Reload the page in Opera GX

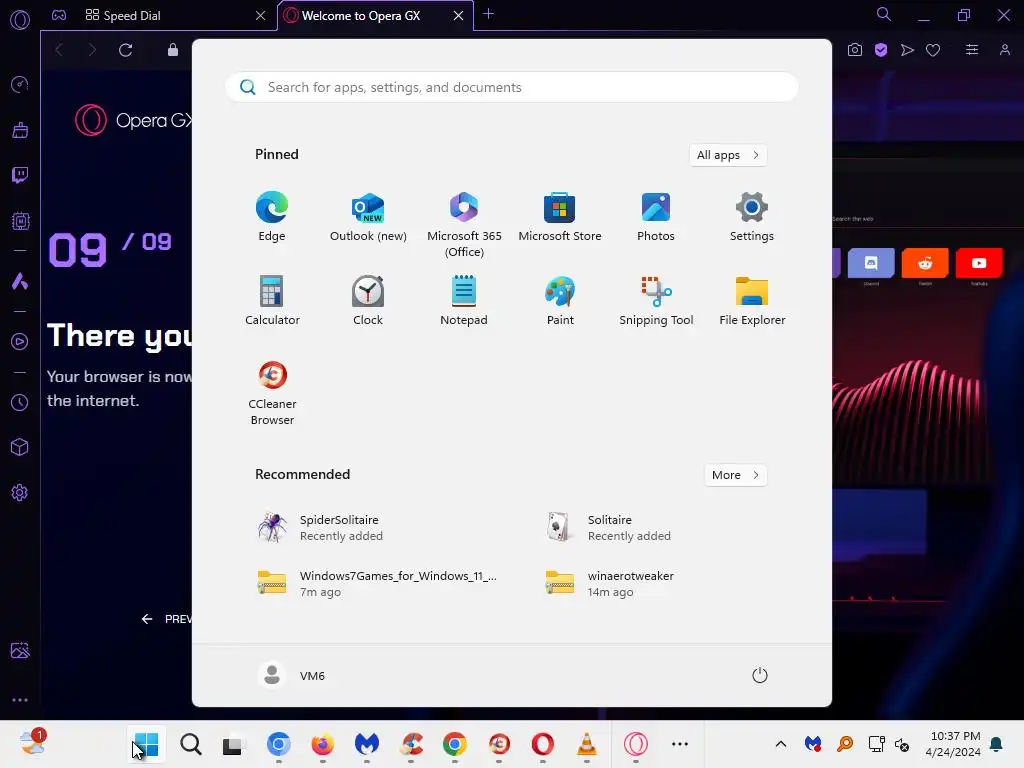click(x=125, y=50)
